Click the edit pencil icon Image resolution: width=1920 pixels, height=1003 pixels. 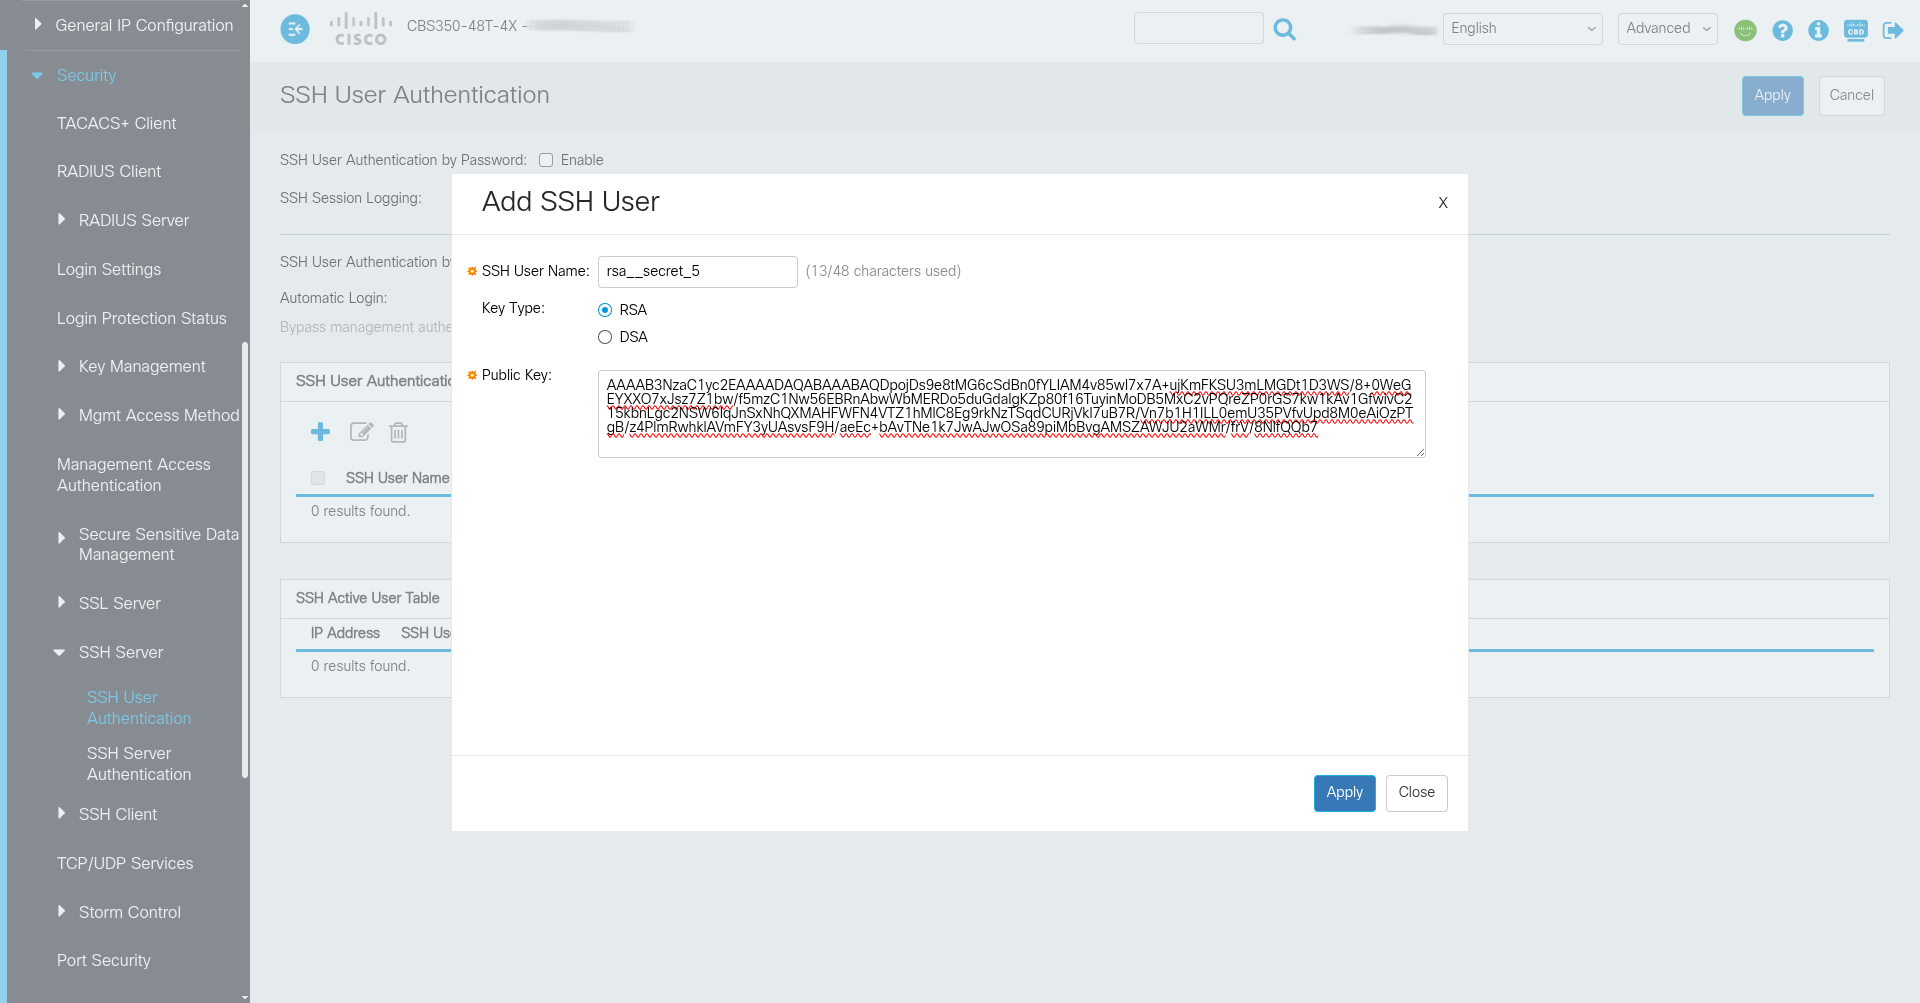[360, 432]
